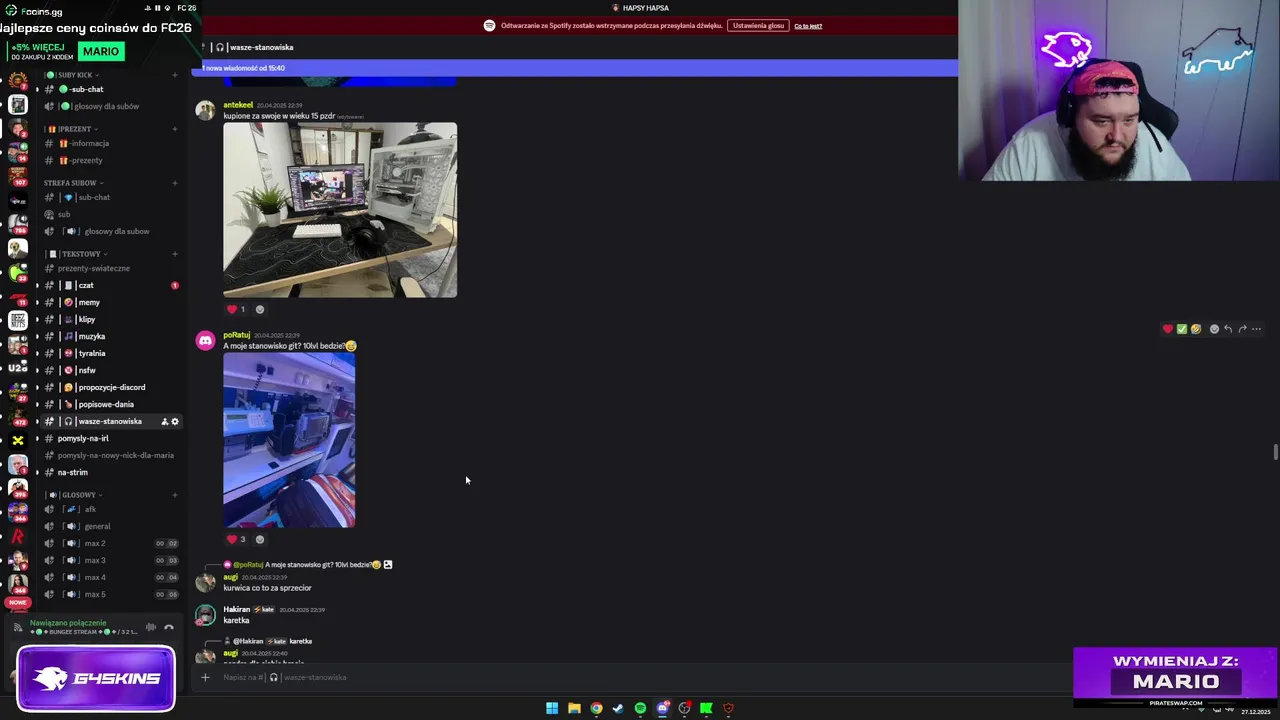
Task: Click reply arrow in message hover toolbar
Action: [x=1228, y=329]
